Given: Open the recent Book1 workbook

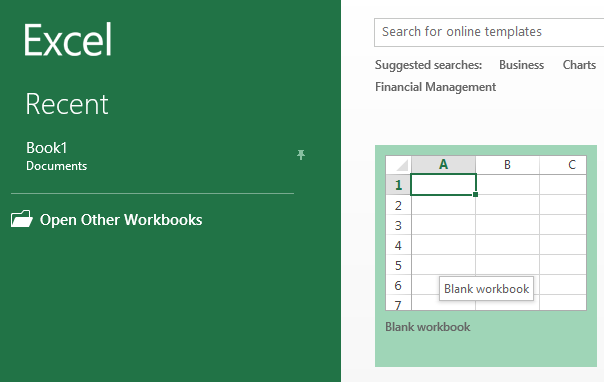Looking at the screenshot, I should tap(47, 148).
